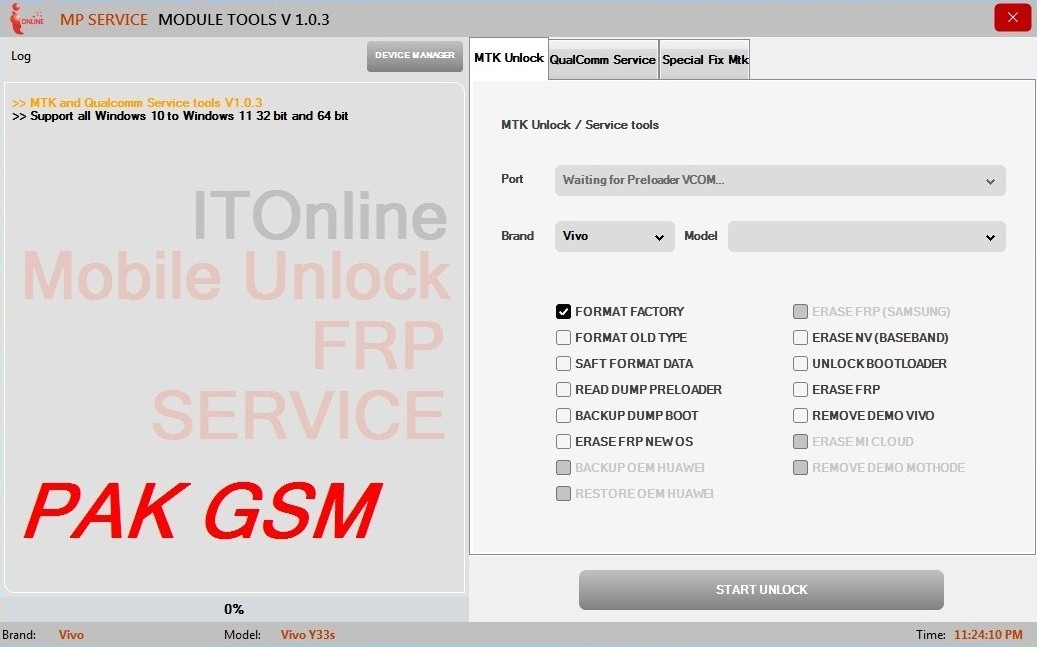Toggle the BACKUP OEM HUAWEI checkbox
Image resolution: width=1037 pixels, height=647 pixels.
(563, 468)
